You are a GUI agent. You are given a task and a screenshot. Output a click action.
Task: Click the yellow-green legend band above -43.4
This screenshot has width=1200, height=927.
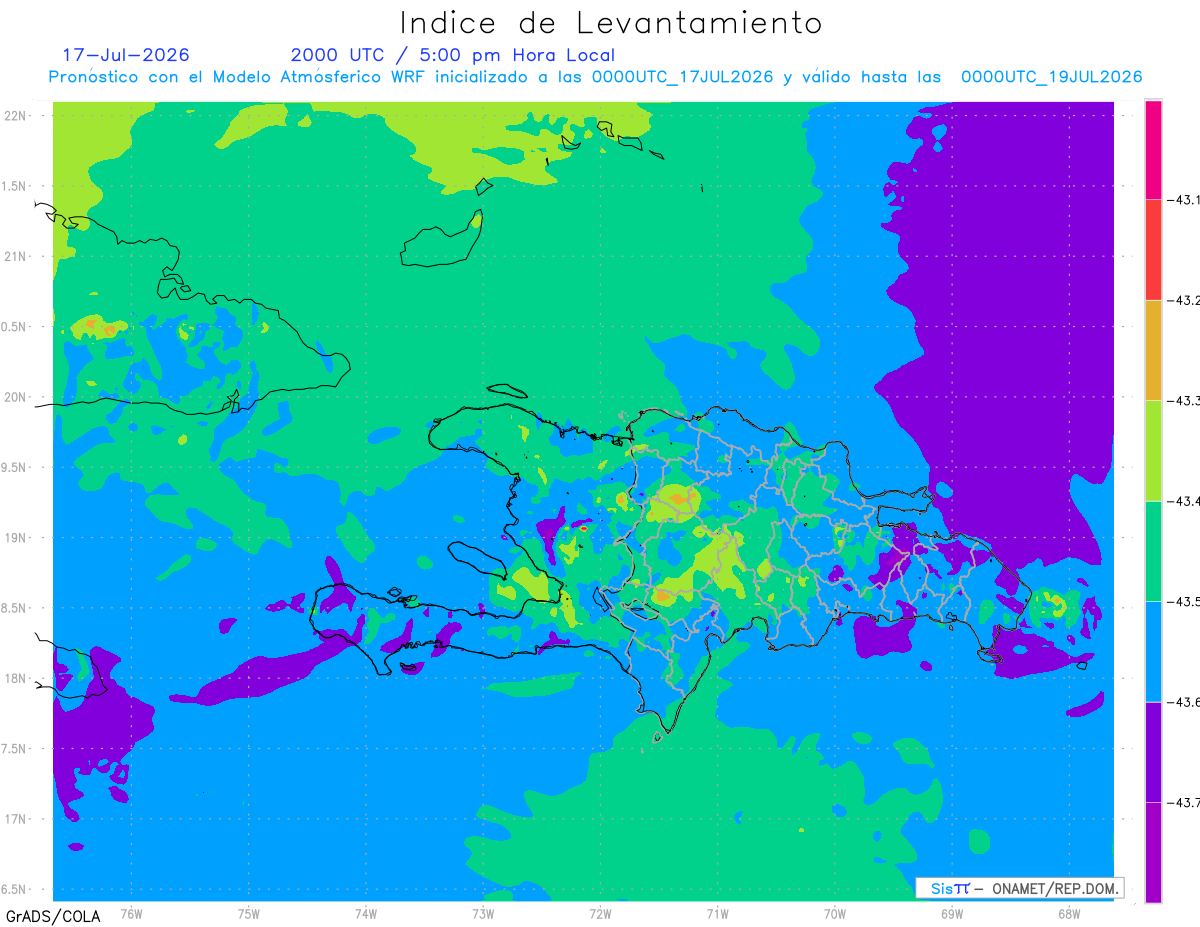[1153, 450]
